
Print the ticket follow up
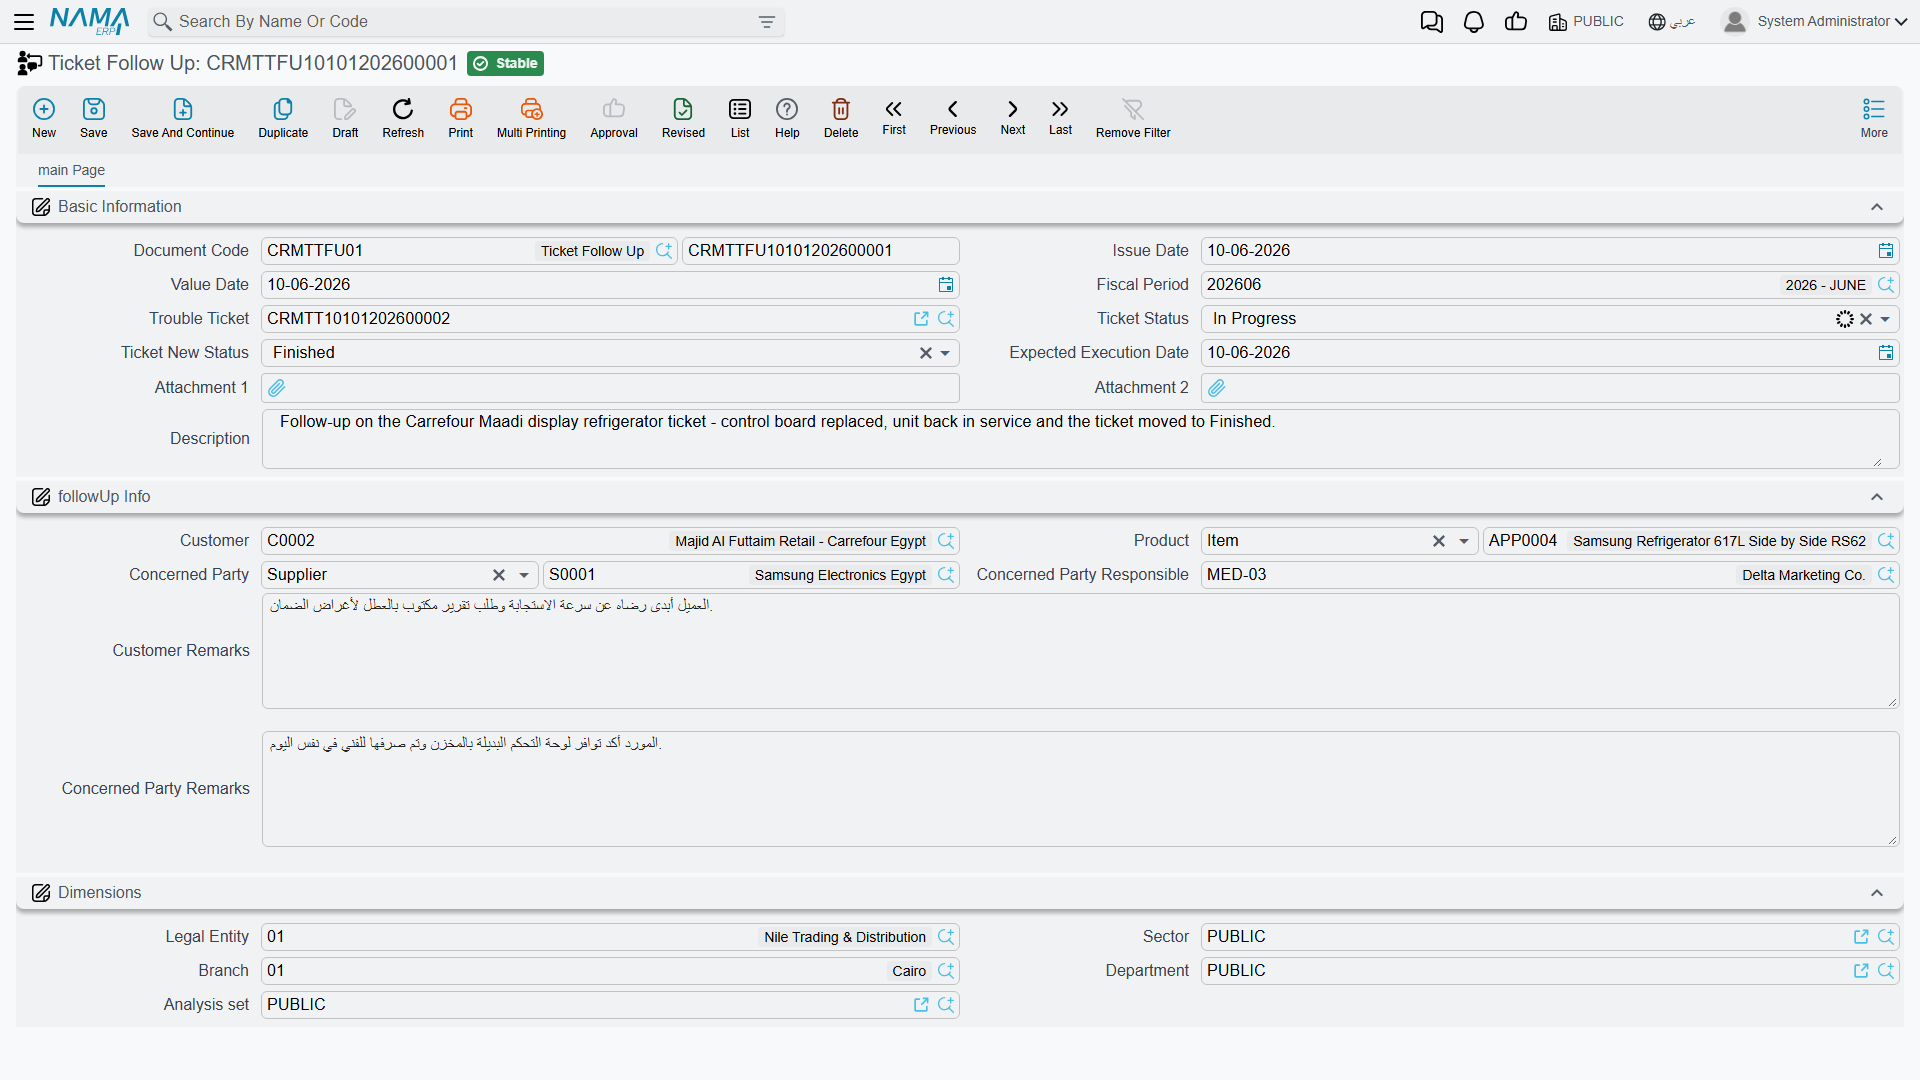click(x=461, y=118)
